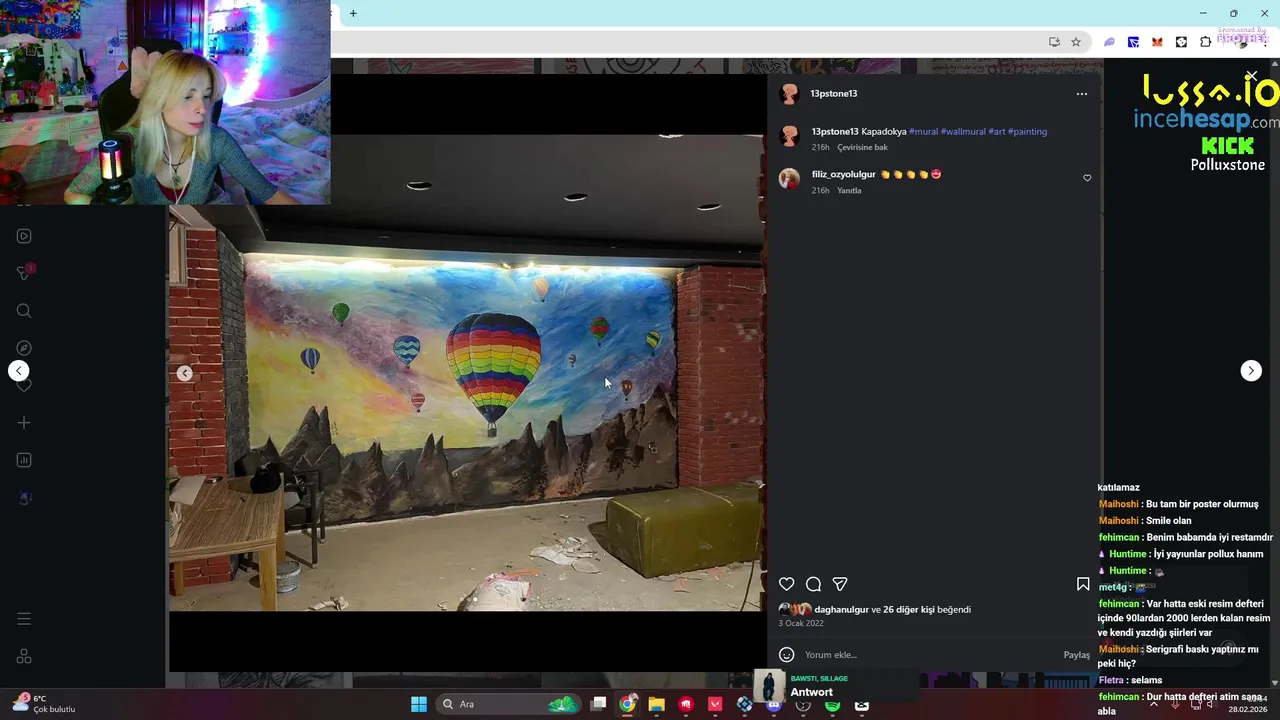Bookmark this page with star icon
This screenshot has width=1280, height=720.
(1076, 42)
